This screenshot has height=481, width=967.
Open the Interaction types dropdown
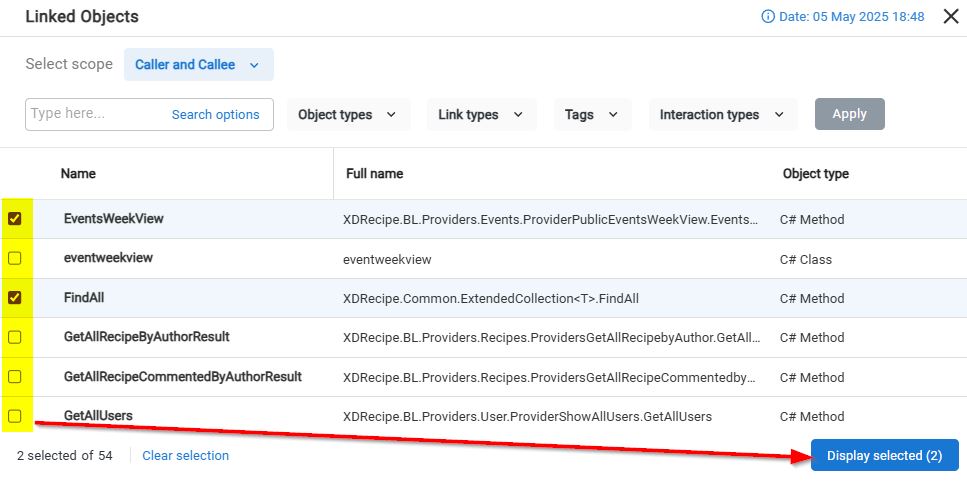click(722, 115)
